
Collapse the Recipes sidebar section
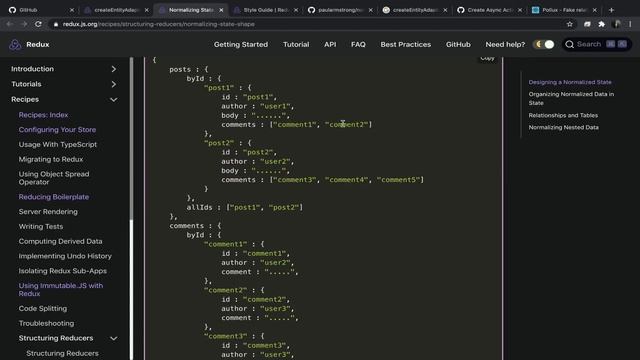tap(113, 100)
